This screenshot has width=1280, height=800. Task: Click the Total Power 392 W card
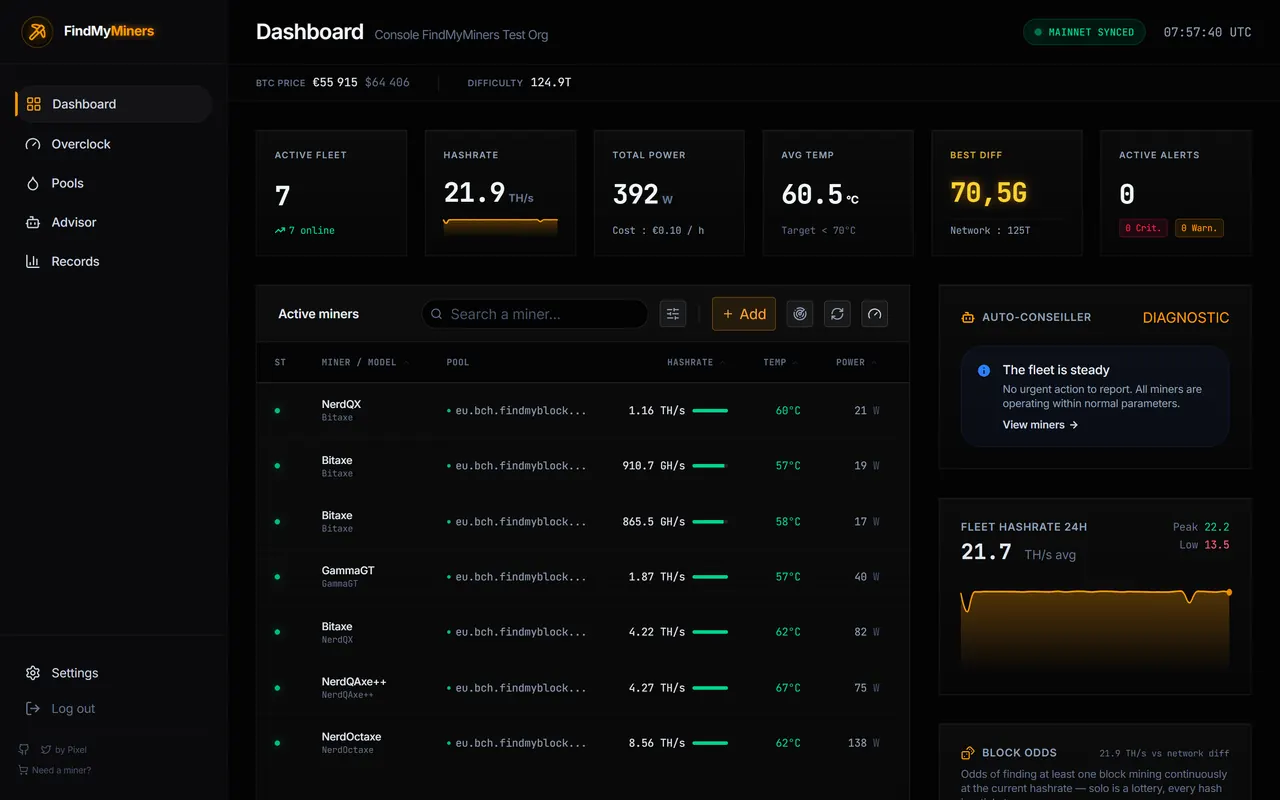(x=669, y=193)
